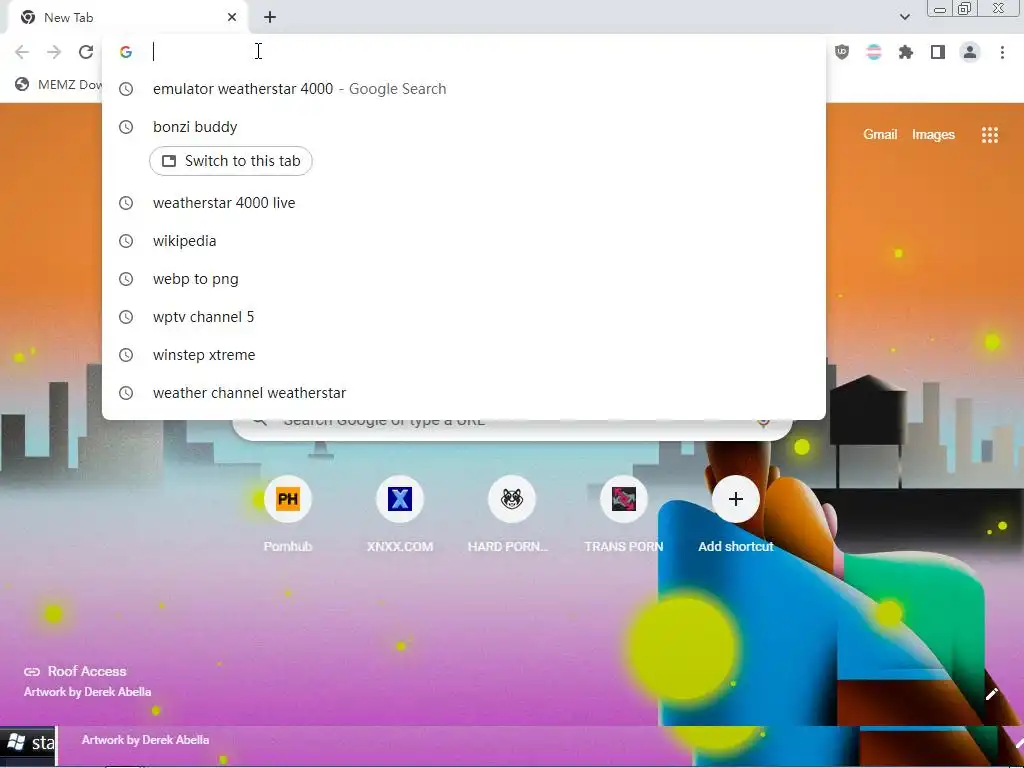Viewport: 1024px width, 768px height.
Task: Open the profile avatar icon
Action: [970, 52]
